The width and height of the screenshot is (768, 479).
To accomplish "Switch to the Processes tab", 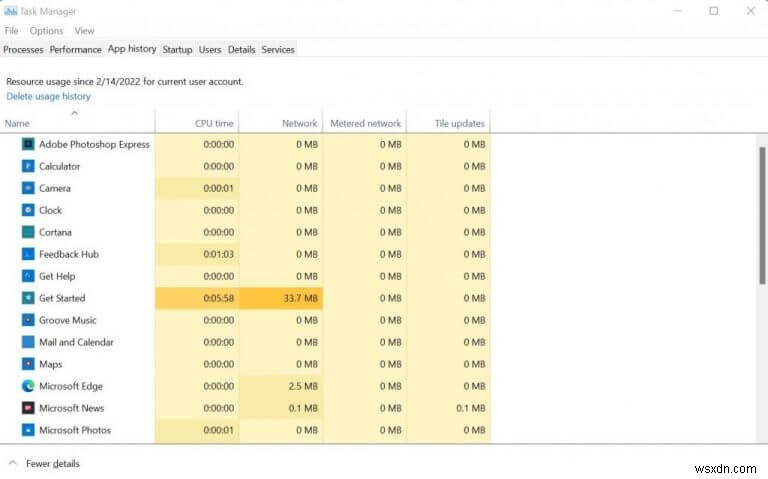I will (23, 49).
